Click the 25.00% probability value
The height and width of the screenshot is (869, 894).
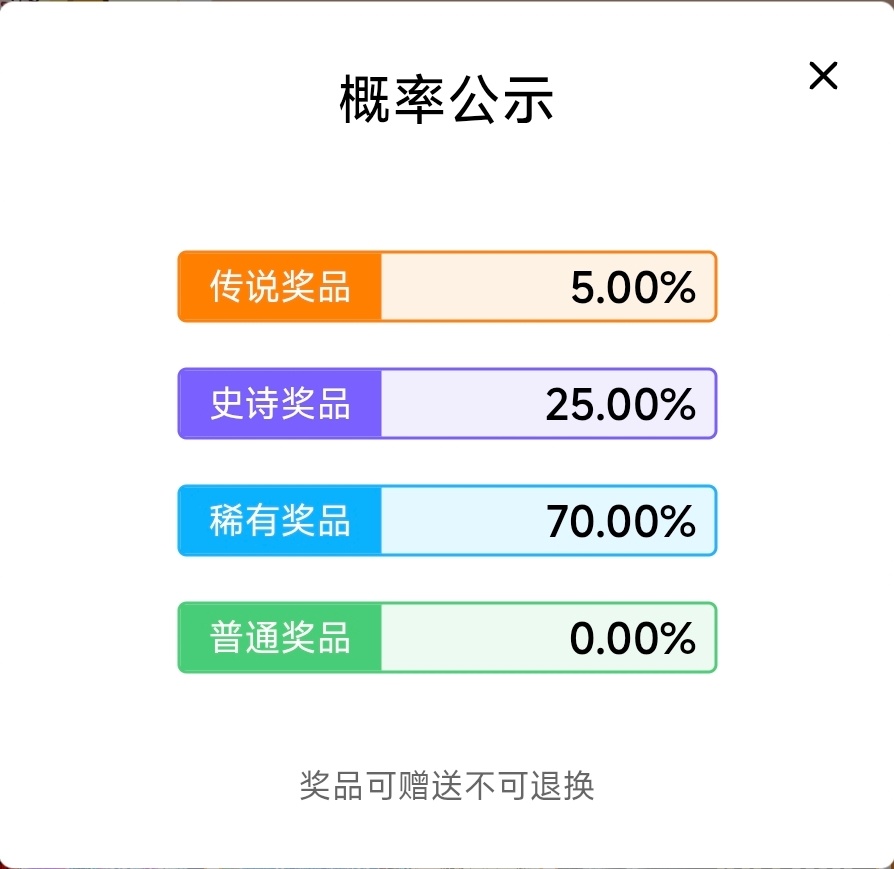[x=620, y=405]
